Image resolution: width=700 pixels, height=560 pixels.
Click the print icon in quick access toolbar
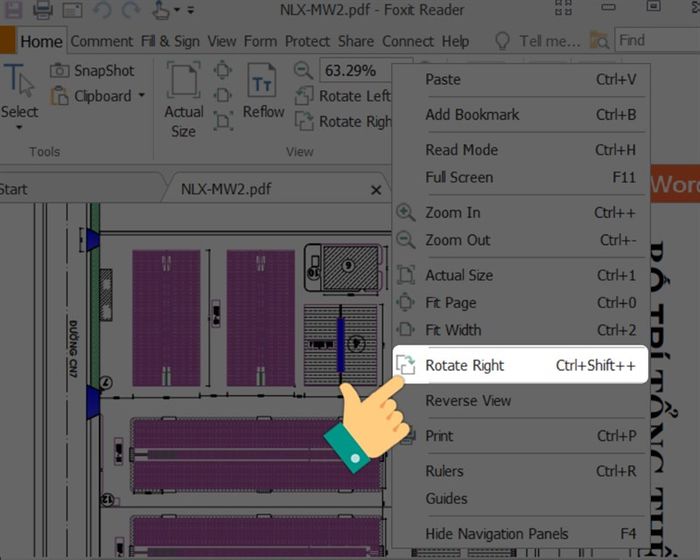click(x=43, y=11)
